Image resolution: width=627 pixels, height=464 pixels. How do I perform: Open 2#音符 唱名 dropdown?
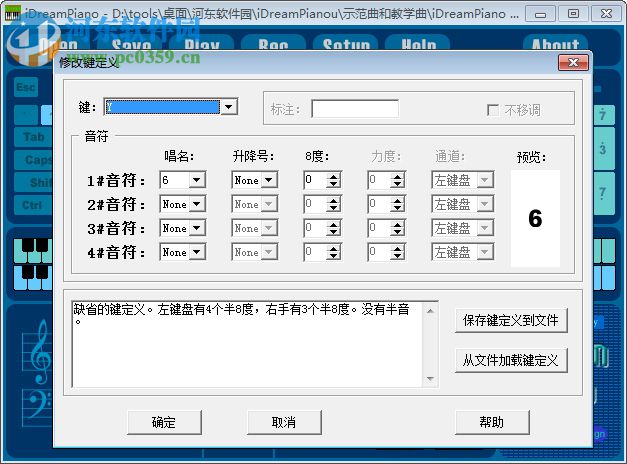(196, 204)
